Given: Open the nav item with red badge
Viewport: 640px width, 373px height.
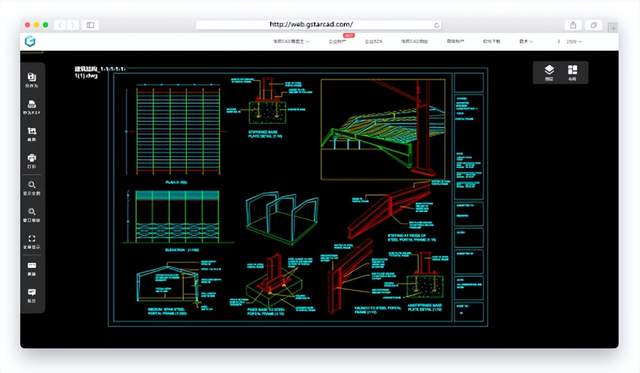Looking at the screenshot, I should [338, 42].
